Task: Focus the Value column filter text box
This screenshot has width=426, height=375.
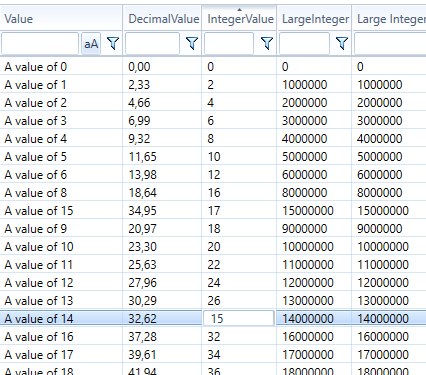Action: (x=40, y=43)
